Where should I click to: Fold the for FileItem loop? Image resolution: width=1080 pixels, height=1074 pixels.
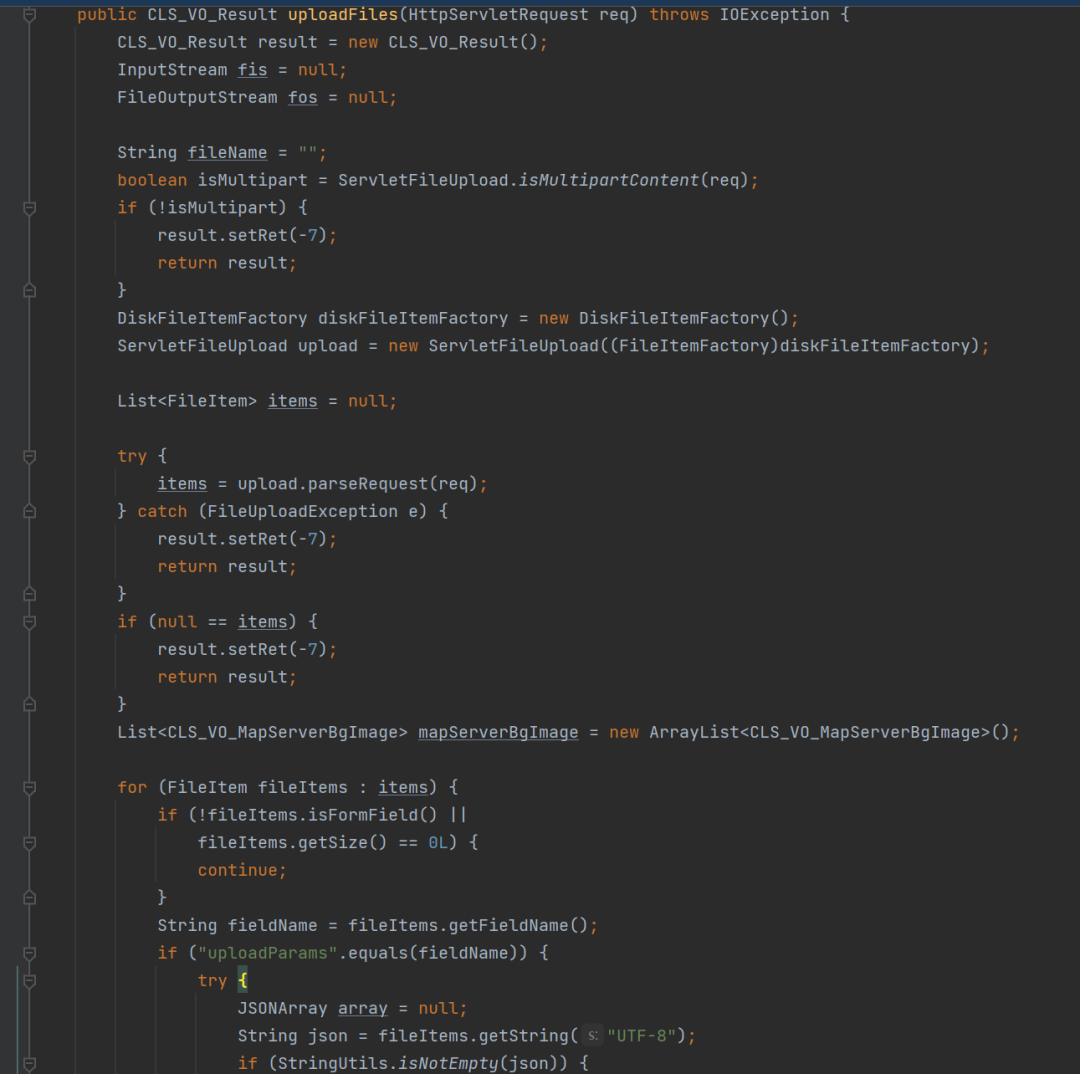click(x=29, y=787)
